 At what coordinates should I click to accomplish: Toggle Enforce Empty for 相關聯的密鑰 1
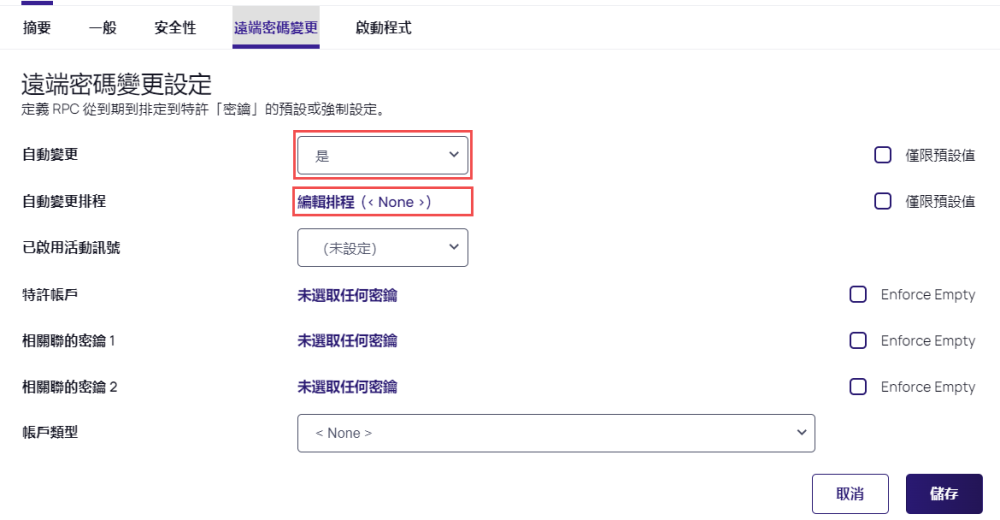858,340
